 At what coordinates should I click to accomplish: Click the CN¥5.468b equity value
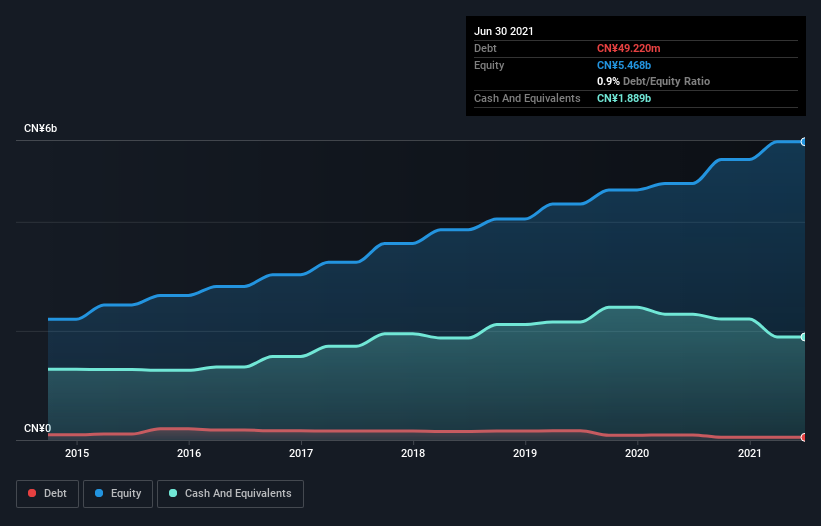(x=624, y=65)
